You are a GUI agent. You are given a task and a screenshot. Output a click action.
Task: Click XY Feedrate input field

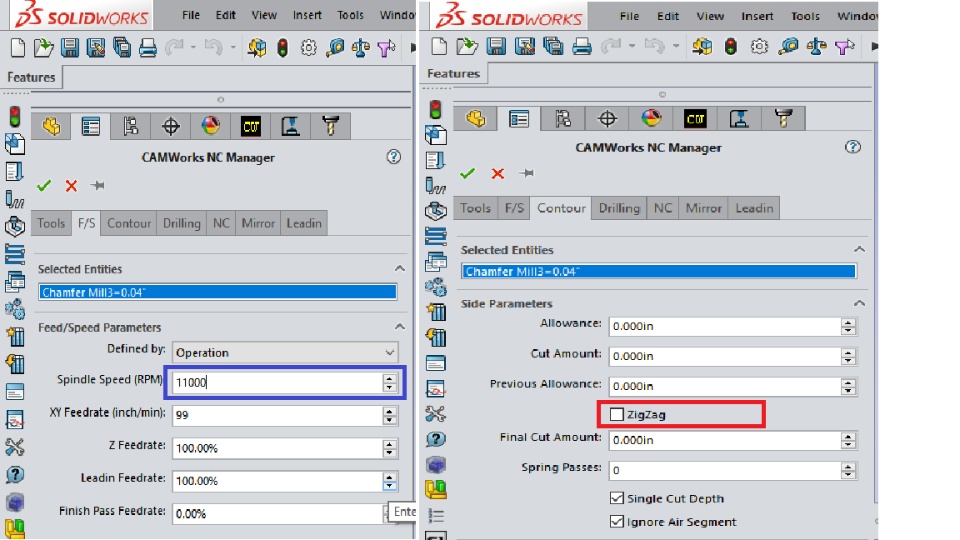pyautogui.click(x=277, y=415)
